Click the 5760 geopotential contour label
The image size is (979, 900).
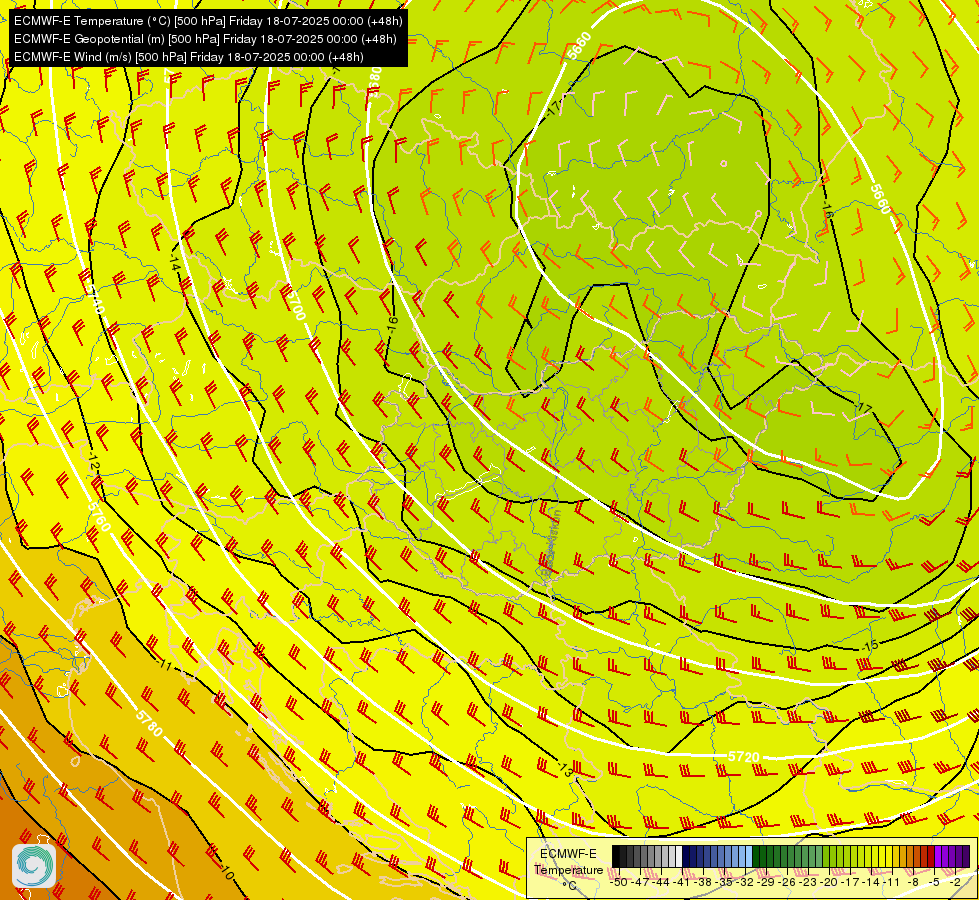tap(99, 517)
